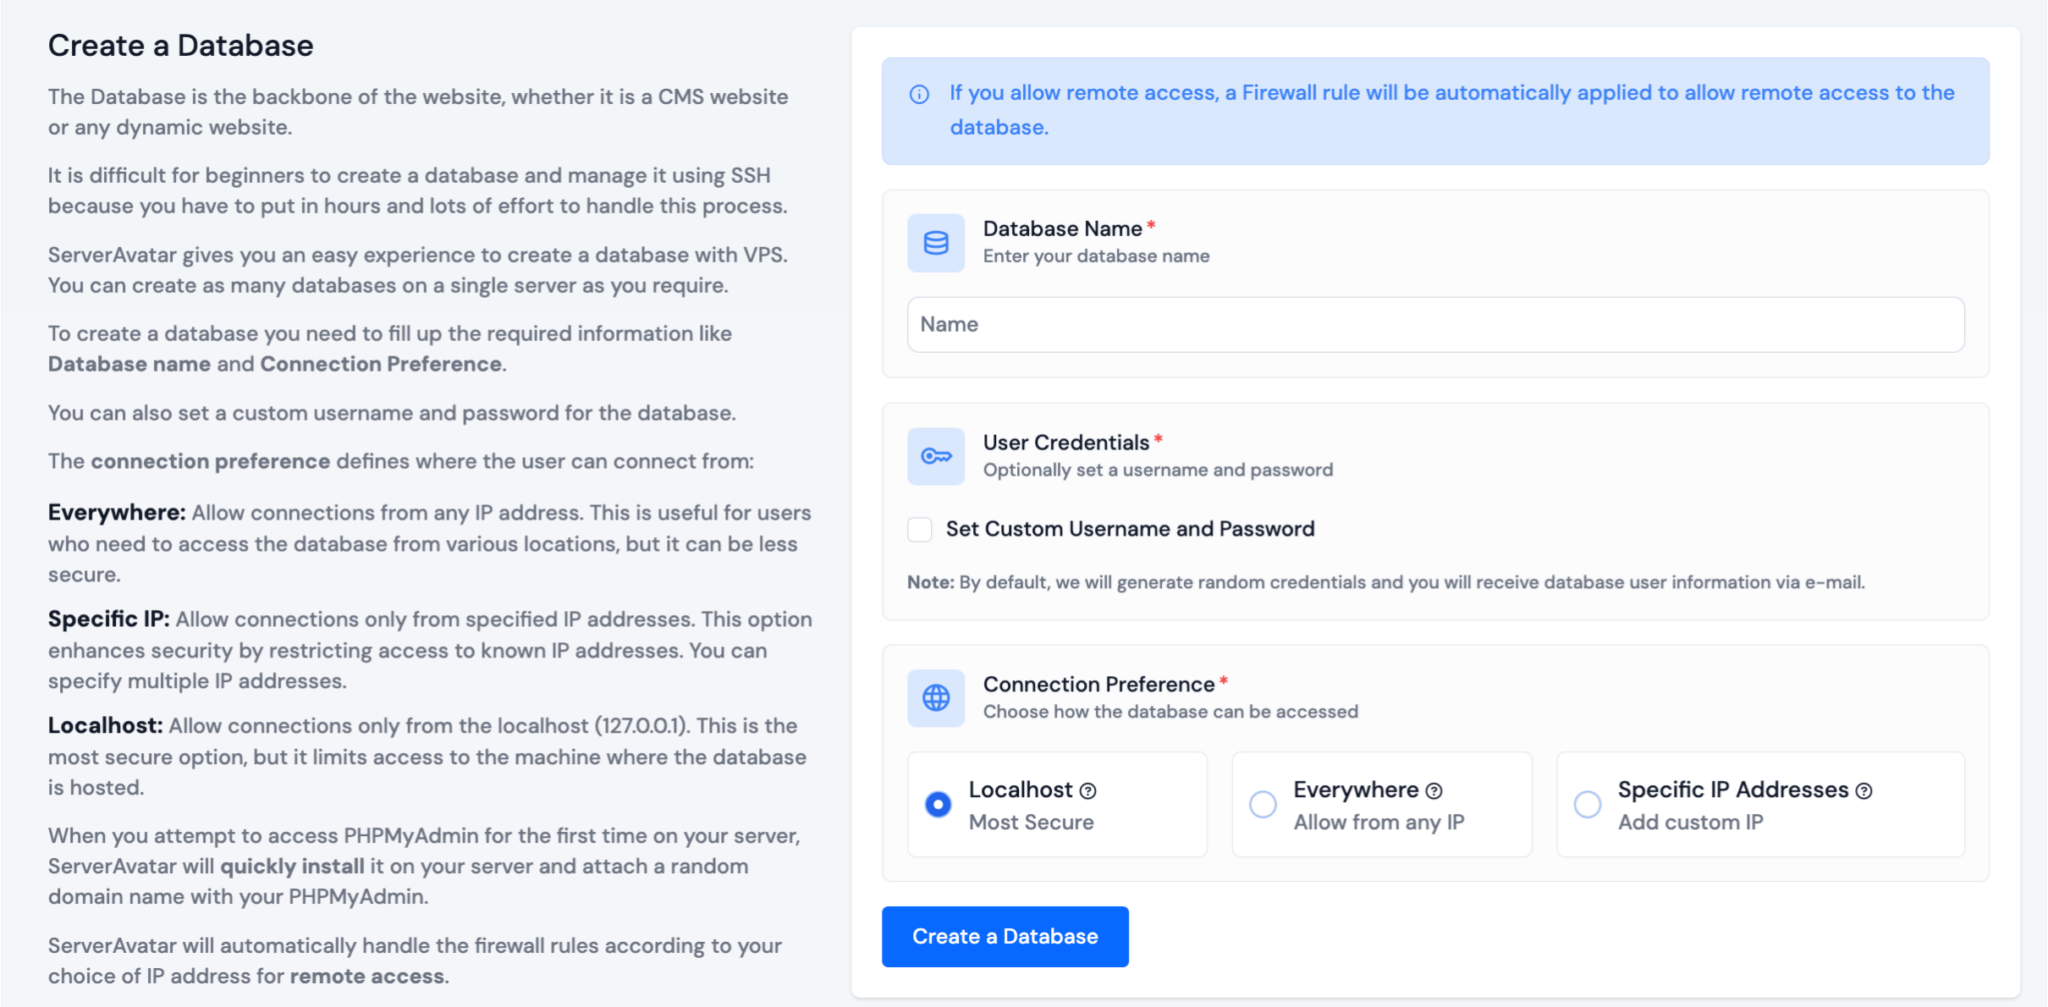Click the Add custom IP label
Image resolution: width=2048 pixels, height=1007 pixels.
coord(1691,822)
